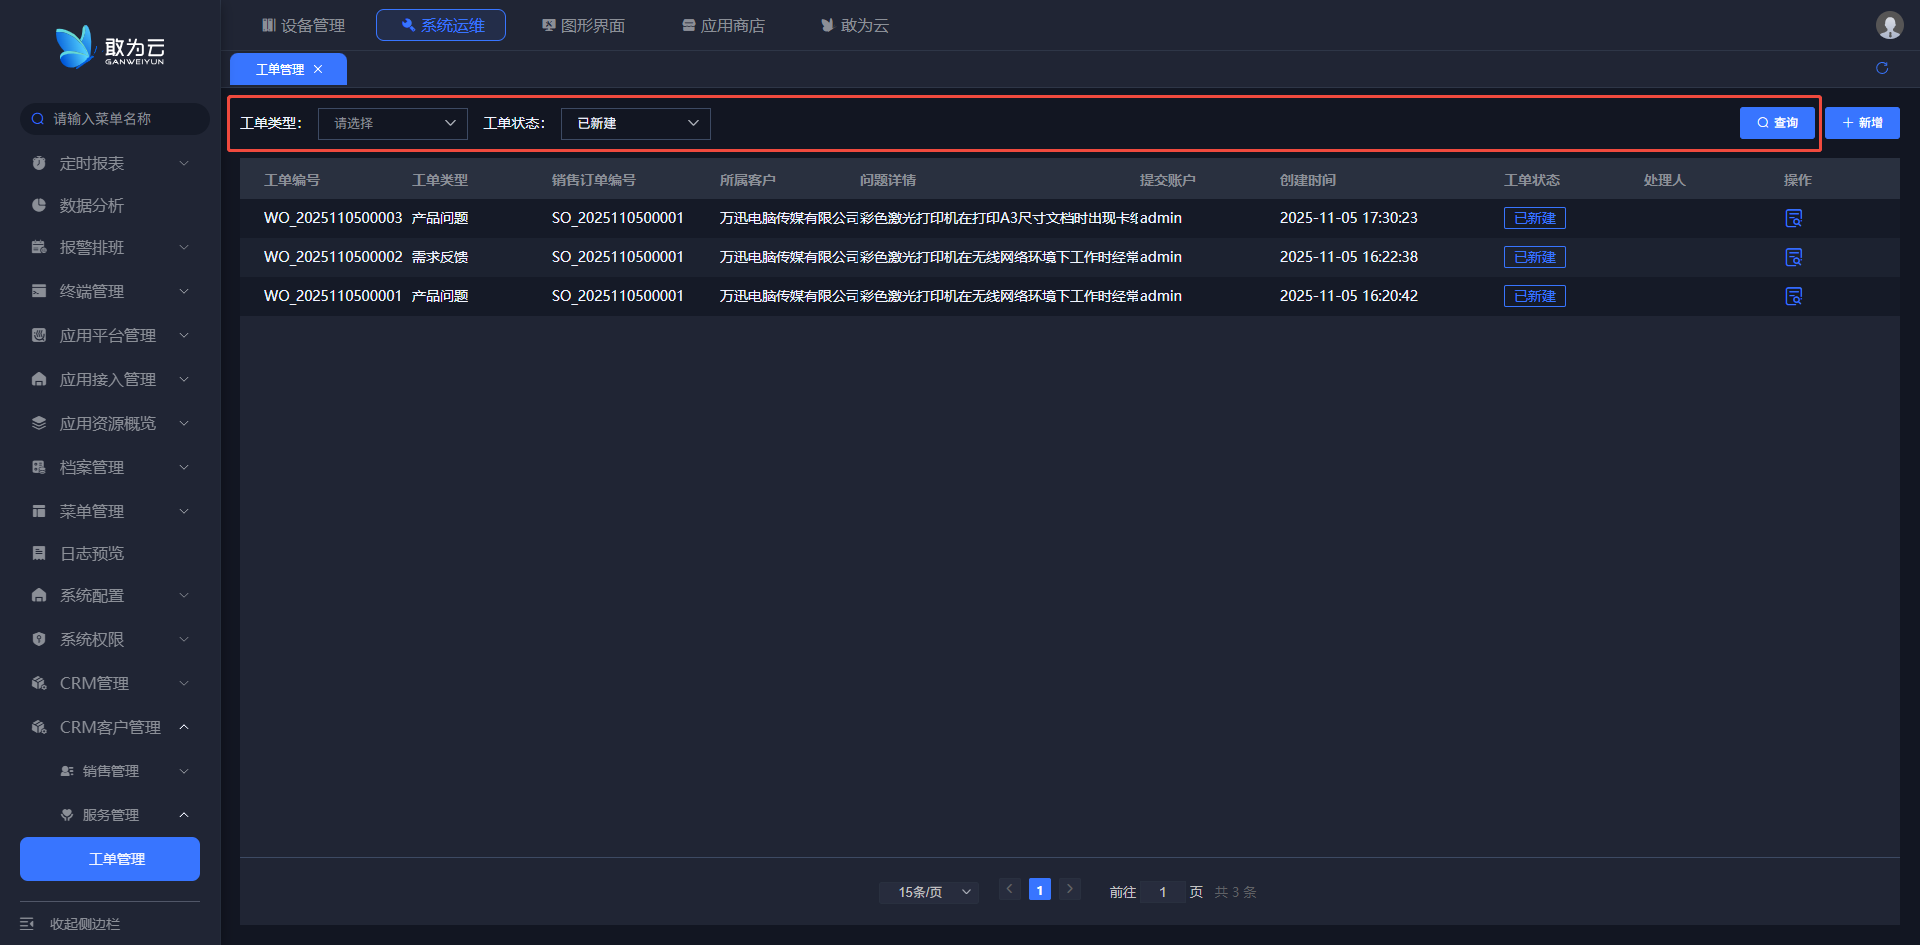Open the 工单状态 dropdown showing 已新建
1920x945 pixels.
point(635,123)
